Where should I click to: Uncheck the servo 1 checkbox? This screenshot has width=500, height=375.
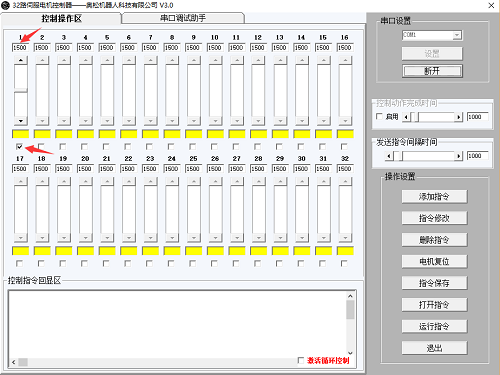(x=19, y=146)
